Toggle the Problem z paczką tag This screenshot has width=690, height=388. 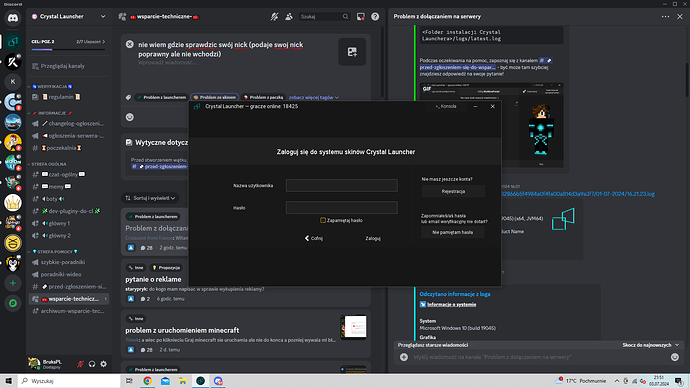(263, 97)
